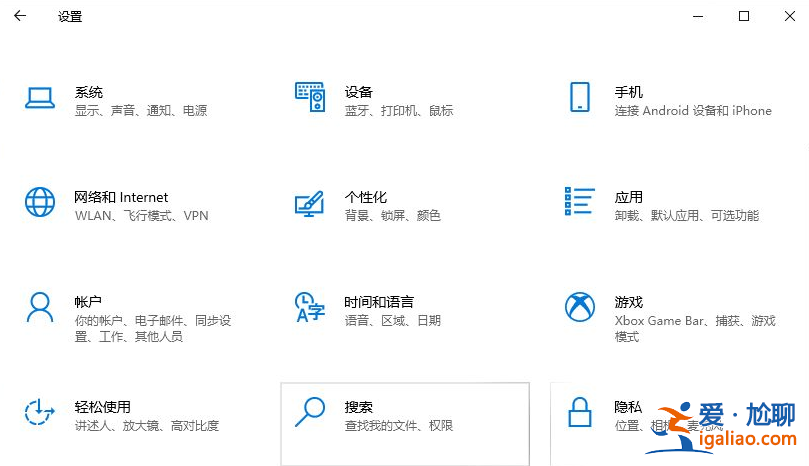Maximize the 设置 window
The image size is (809, 466).
point(744,16)
